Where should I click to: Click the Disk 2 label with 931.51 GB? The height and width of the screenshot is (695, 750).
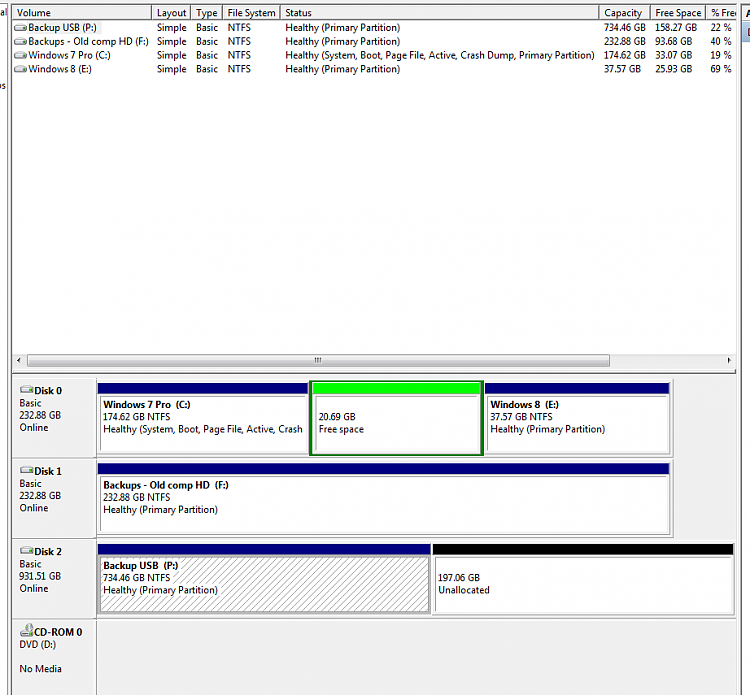point(48,552)
